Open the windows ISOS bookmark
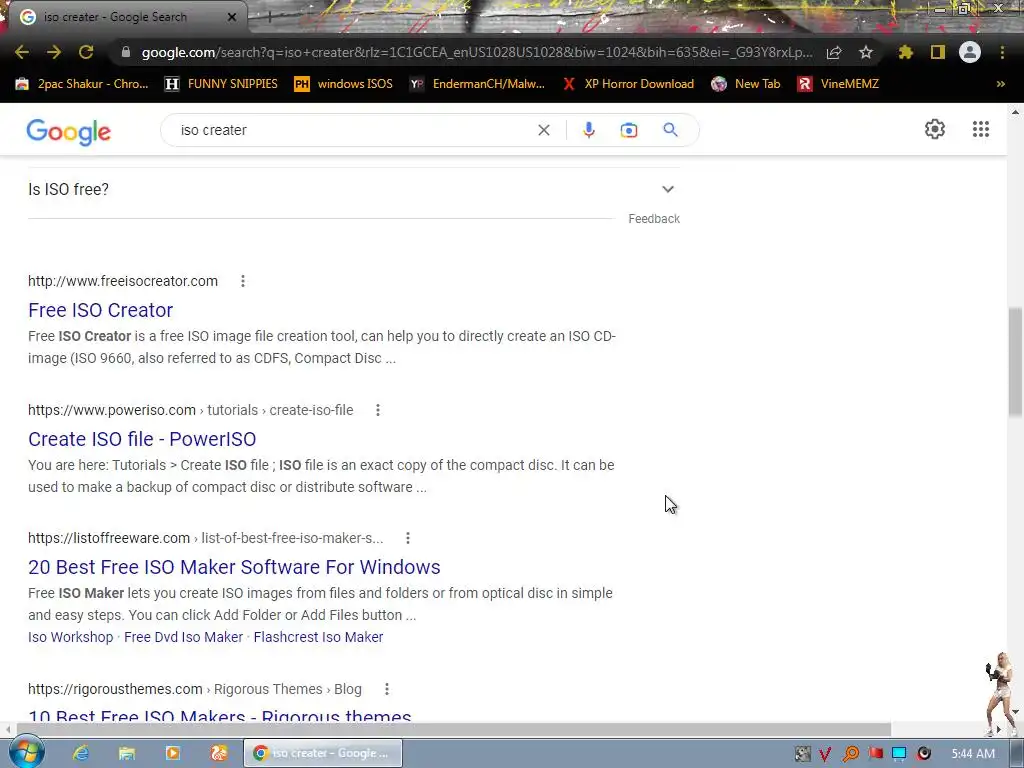This screenshot has height=768, width=1024. 344,84
